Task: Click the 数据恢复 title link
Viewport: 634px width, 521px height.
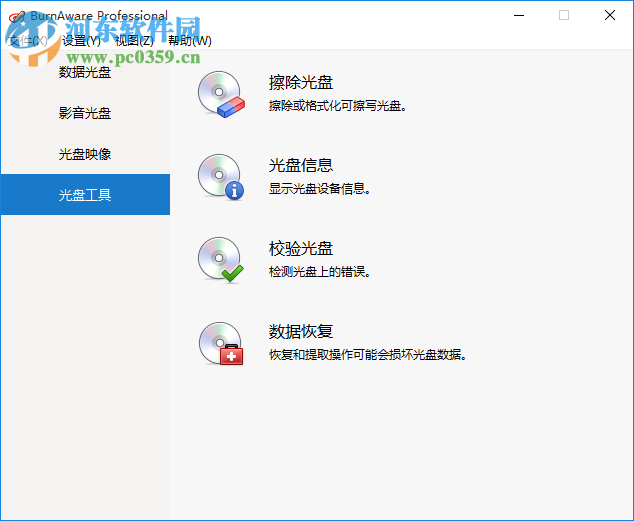Action: coord(301,331)
